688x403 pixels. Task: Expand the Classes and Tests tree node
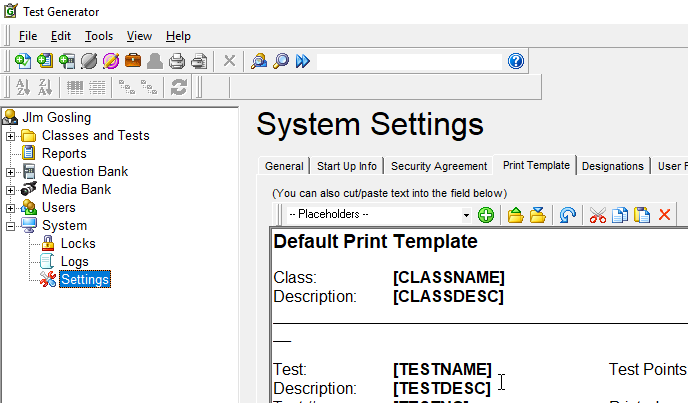click(x=11, y=136)
